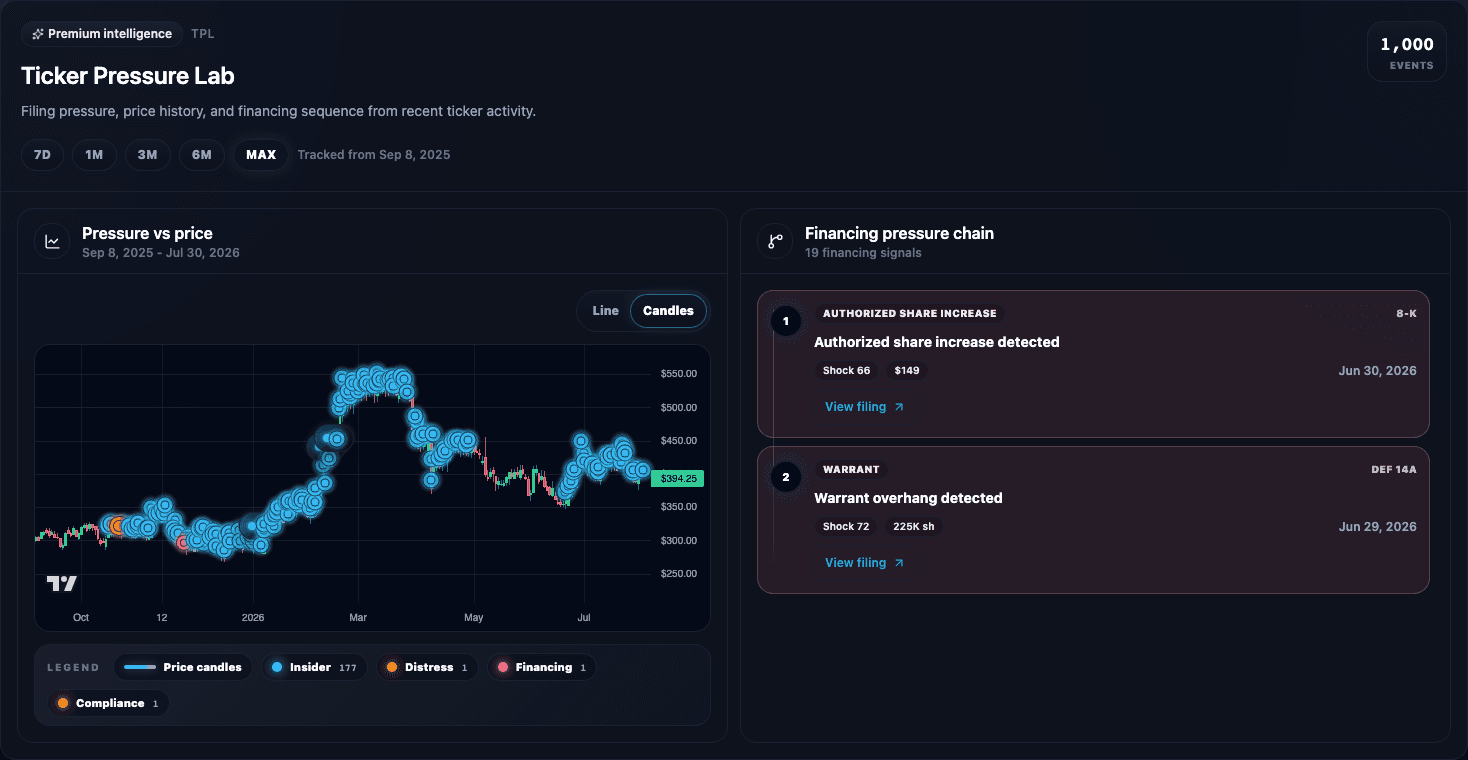Select the Candles chart view
The height and width of the screenshot is (760, 1468).
click(668, 311)
